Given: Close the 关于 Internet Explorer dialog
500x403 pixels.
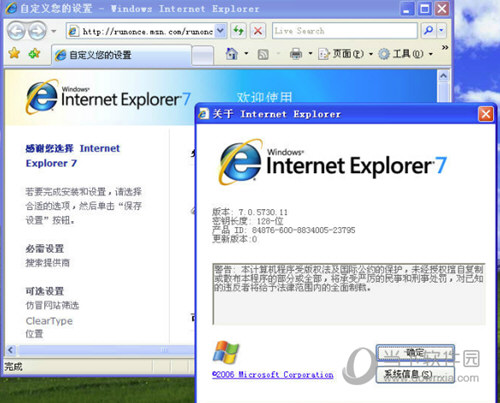Looking at the screenshot, I should coord(486,114).
